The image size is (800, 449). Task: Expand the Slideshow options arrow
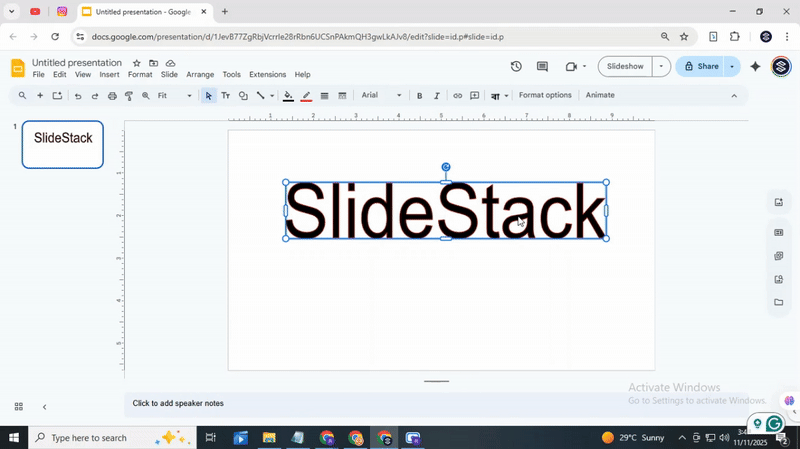pyautogui.click(x=660, y=67)
